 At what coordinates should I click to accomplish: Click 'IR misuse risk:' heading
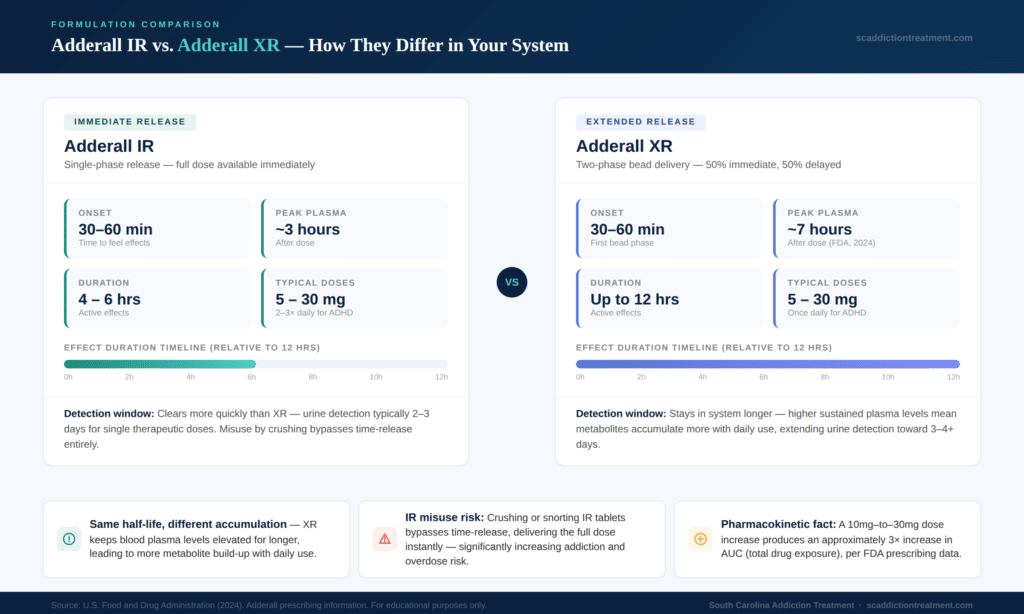pyautogui.click(x=444, y=517)
